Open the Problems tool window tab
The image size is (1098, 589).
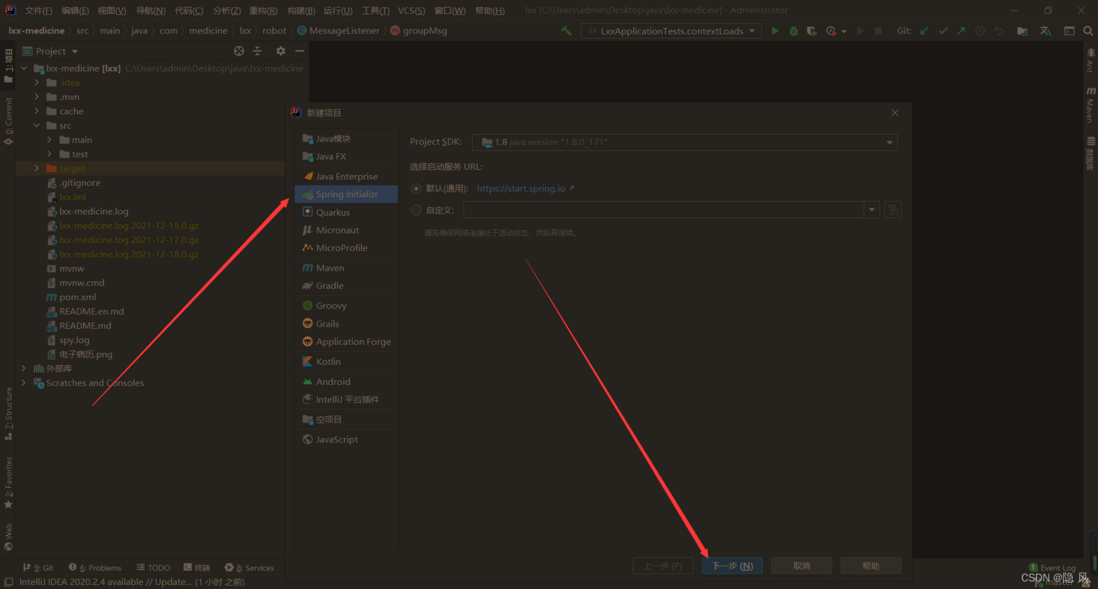click(x=95, y=568)
